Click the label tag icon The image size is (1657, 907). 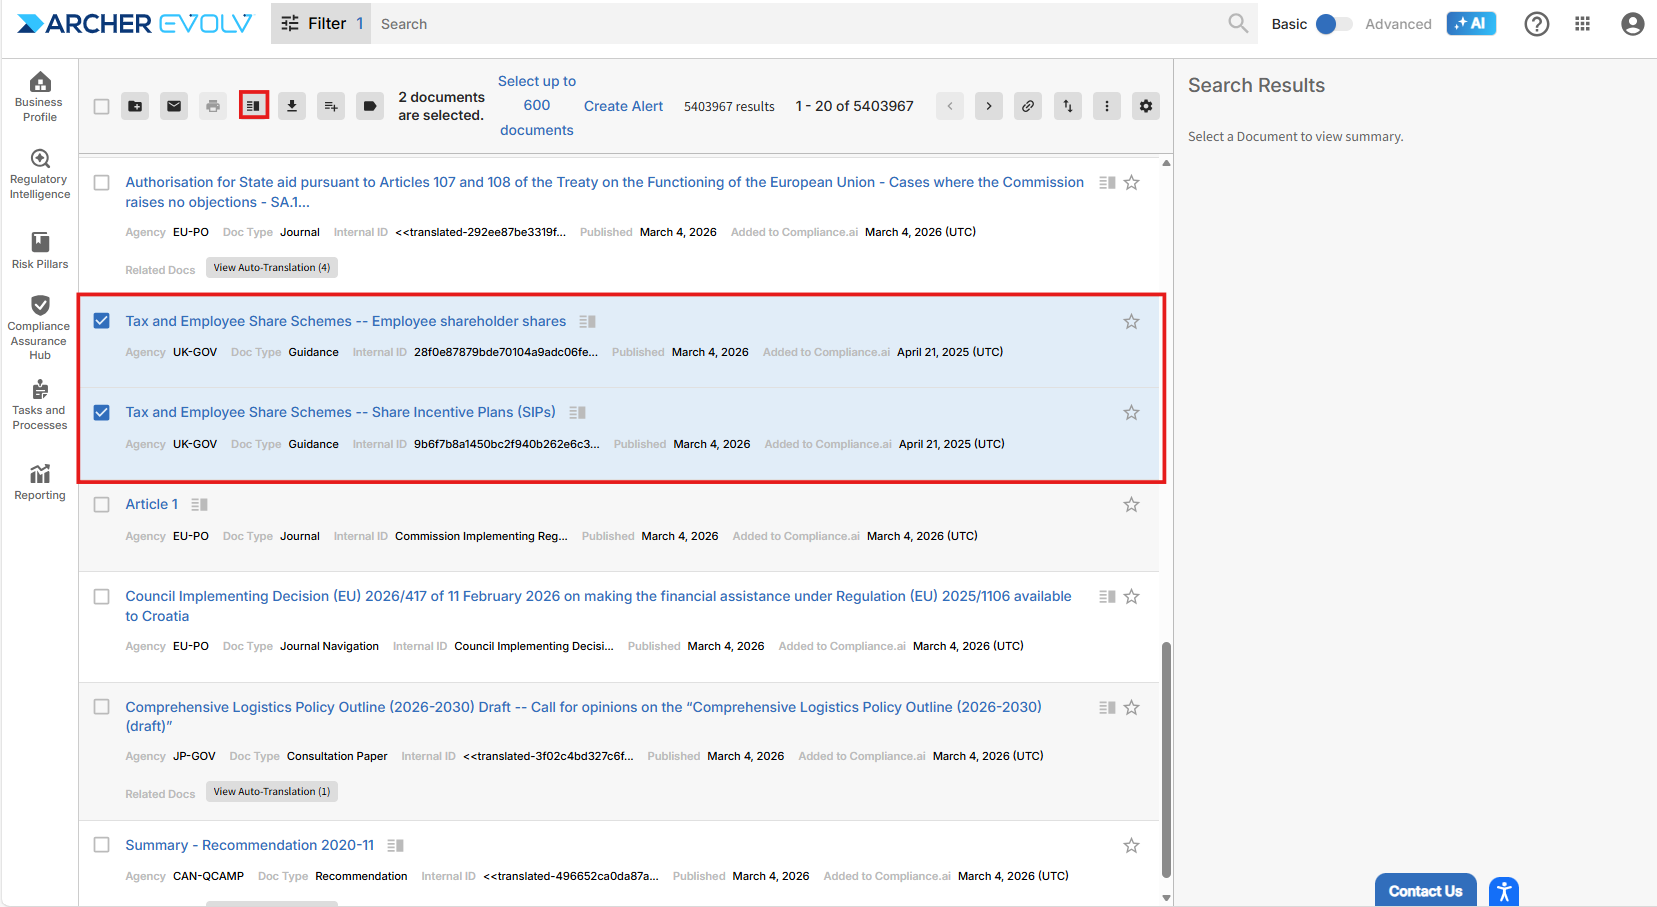tap(370, 106)
